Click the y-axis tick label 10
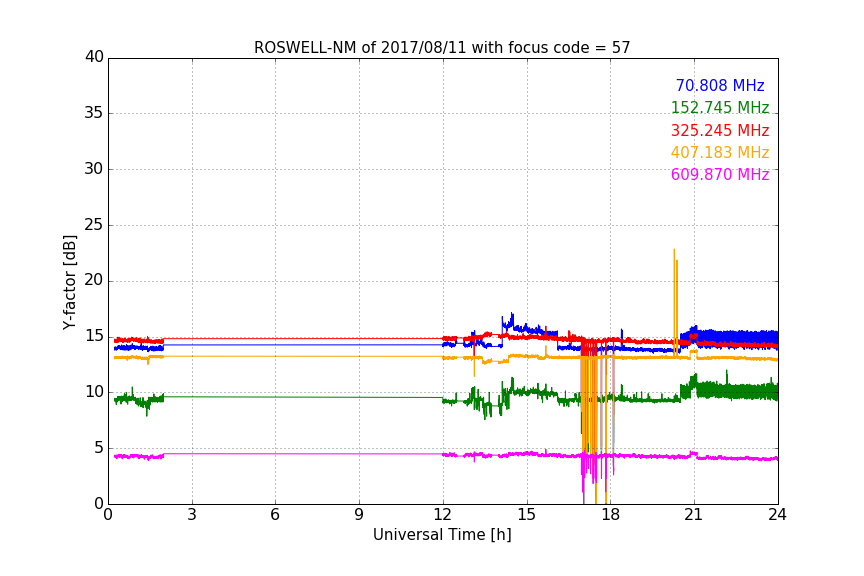864x576 pixels. tap(94, 392)
